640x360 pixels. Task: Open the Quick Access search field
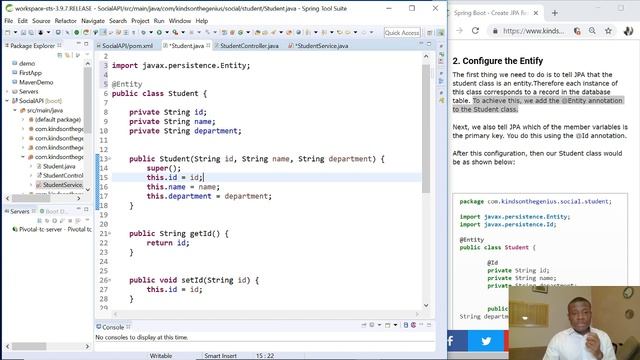(402, 33)
